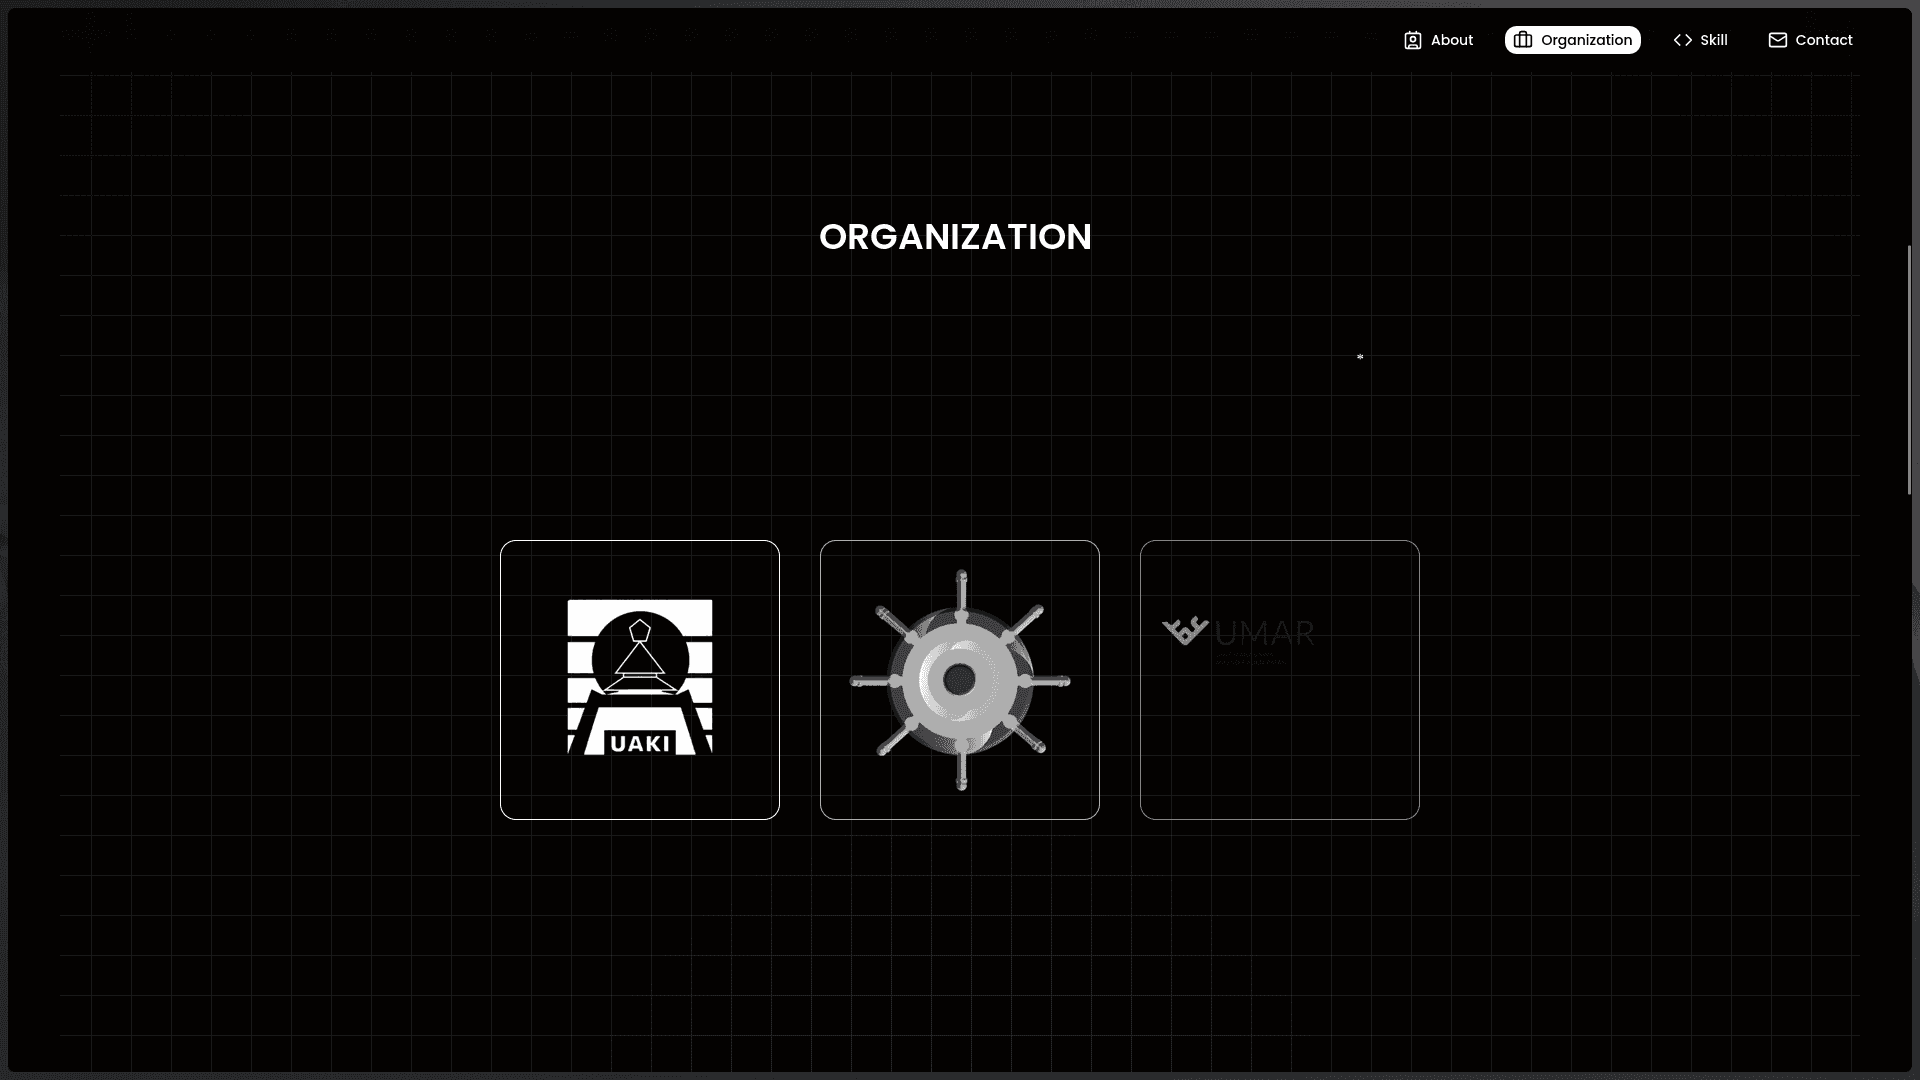Switch to the Skill section

(x=1712, y=40)
